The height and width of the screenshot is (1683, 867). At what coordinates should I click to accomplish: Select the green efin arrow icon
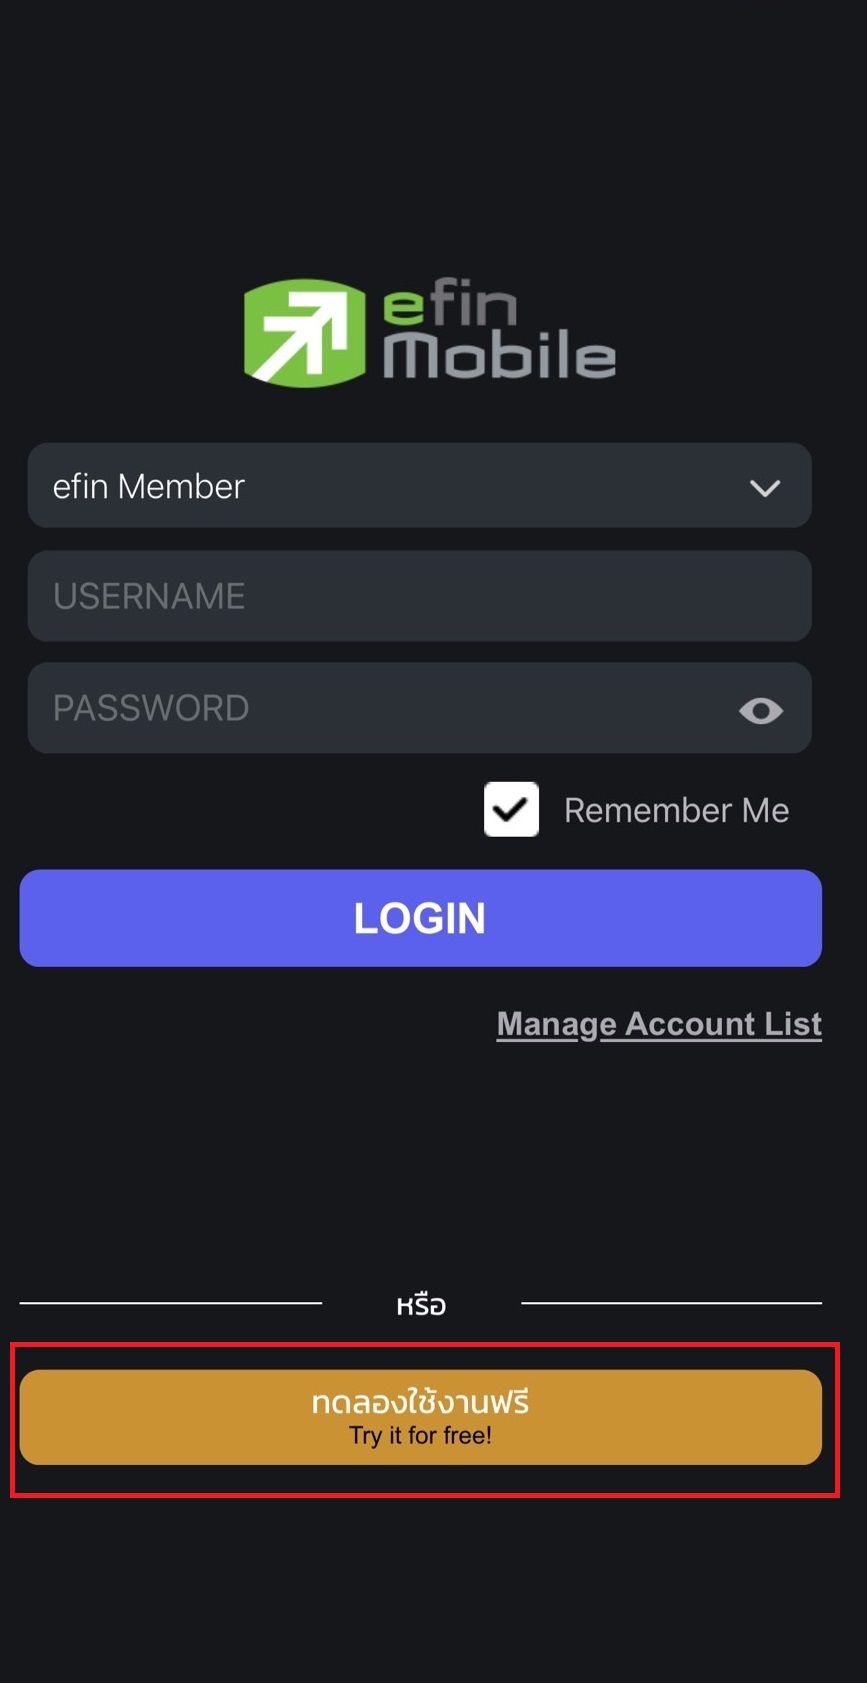[x=303, y=332]
